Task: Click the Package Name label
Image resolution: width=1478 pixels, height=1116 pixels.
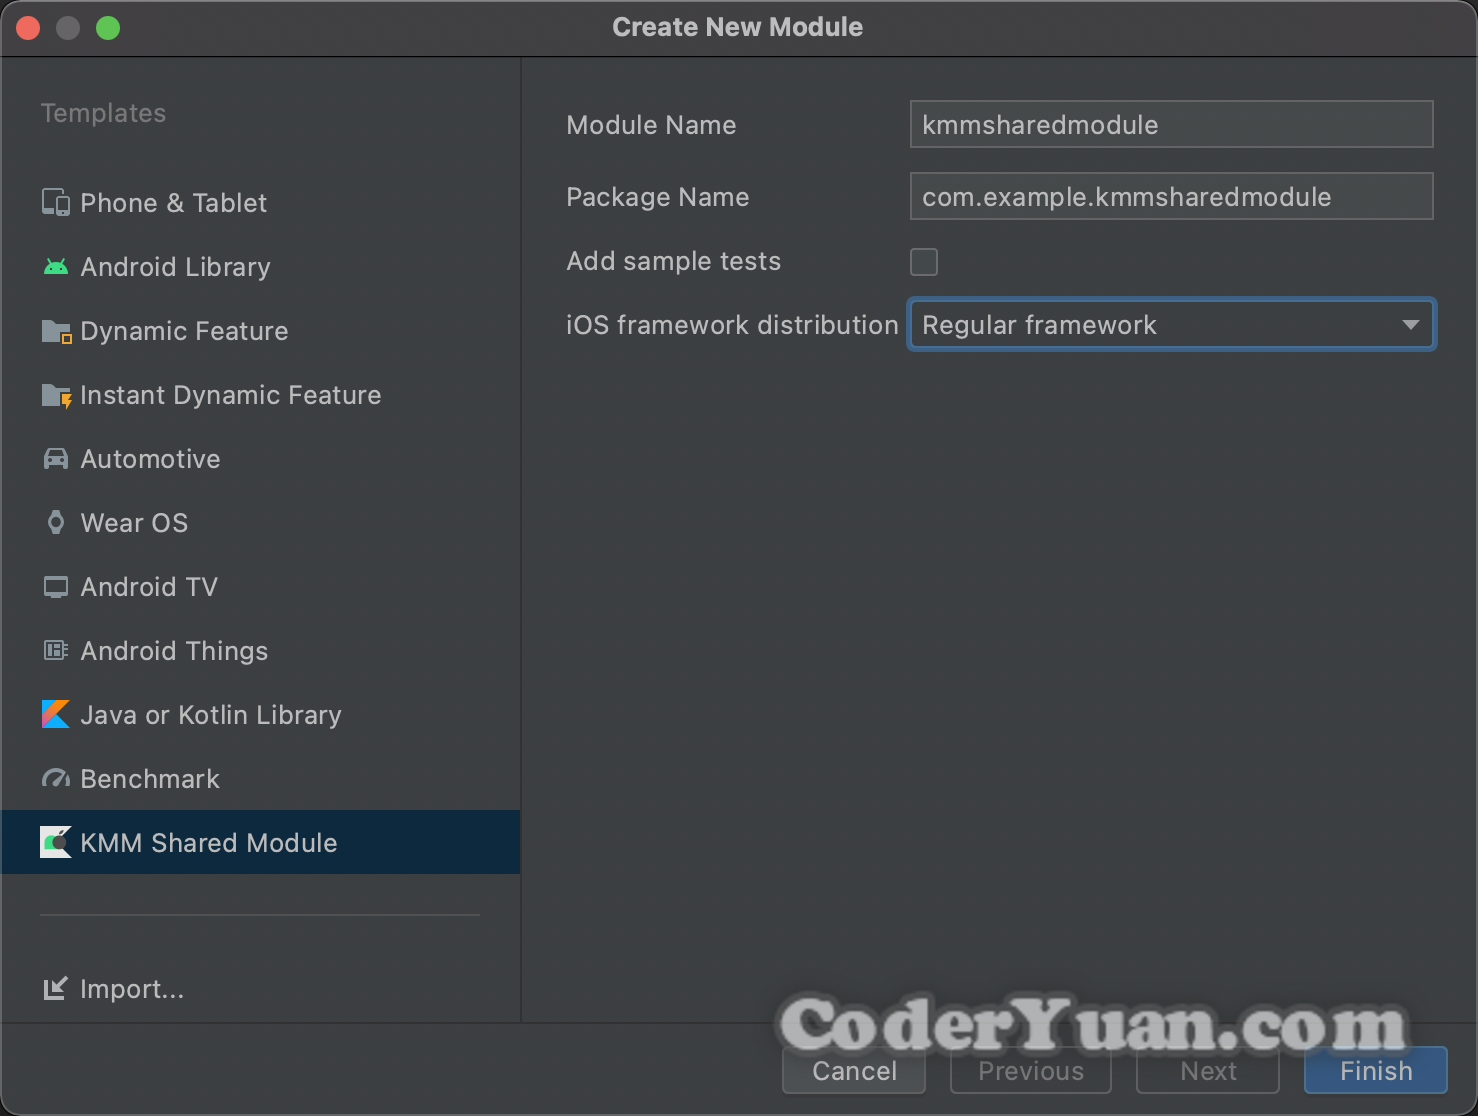Action: pyautogui.click(x=657, y=197)
